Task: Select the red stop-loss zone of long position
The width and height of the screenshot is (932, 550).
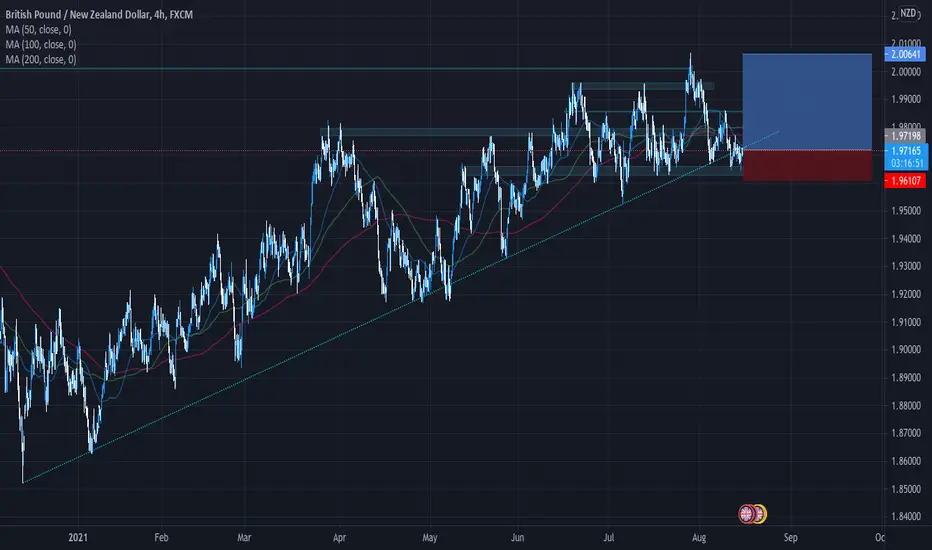Action: click(x=807, y=165)
